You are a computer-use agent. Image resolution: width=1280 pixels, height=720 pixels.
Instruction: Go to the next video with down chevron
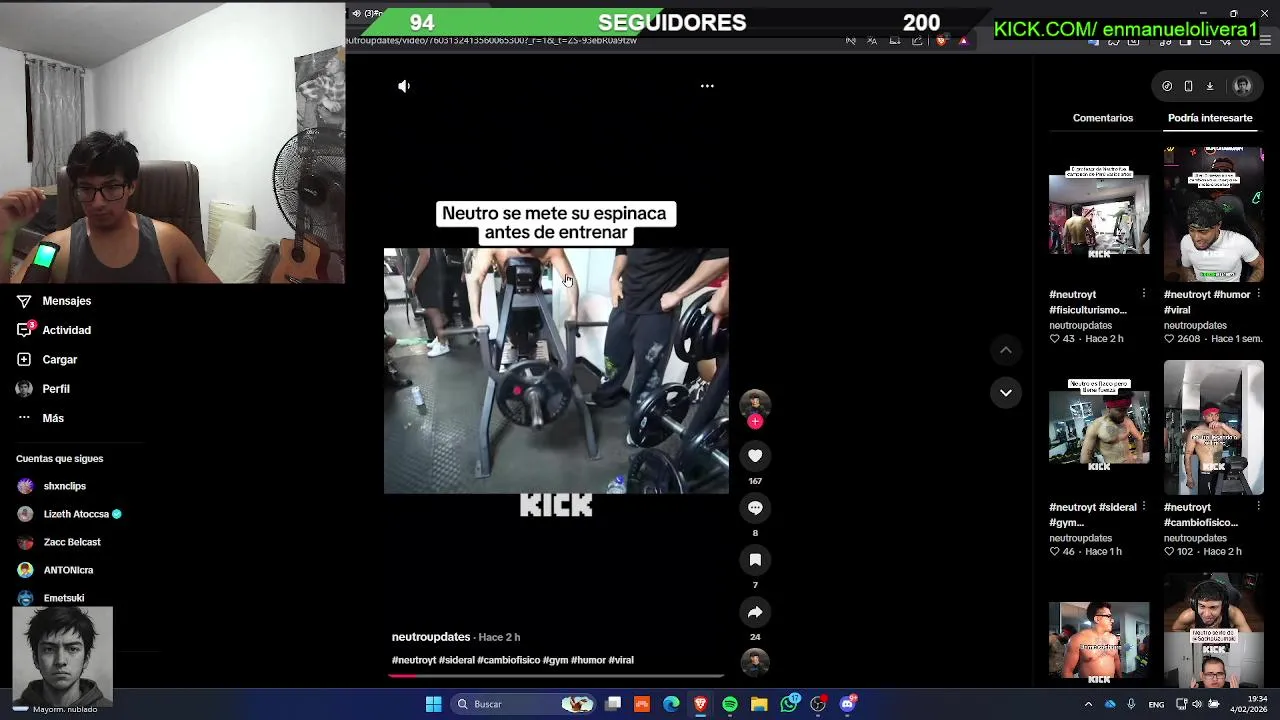tap(1006, 393)
